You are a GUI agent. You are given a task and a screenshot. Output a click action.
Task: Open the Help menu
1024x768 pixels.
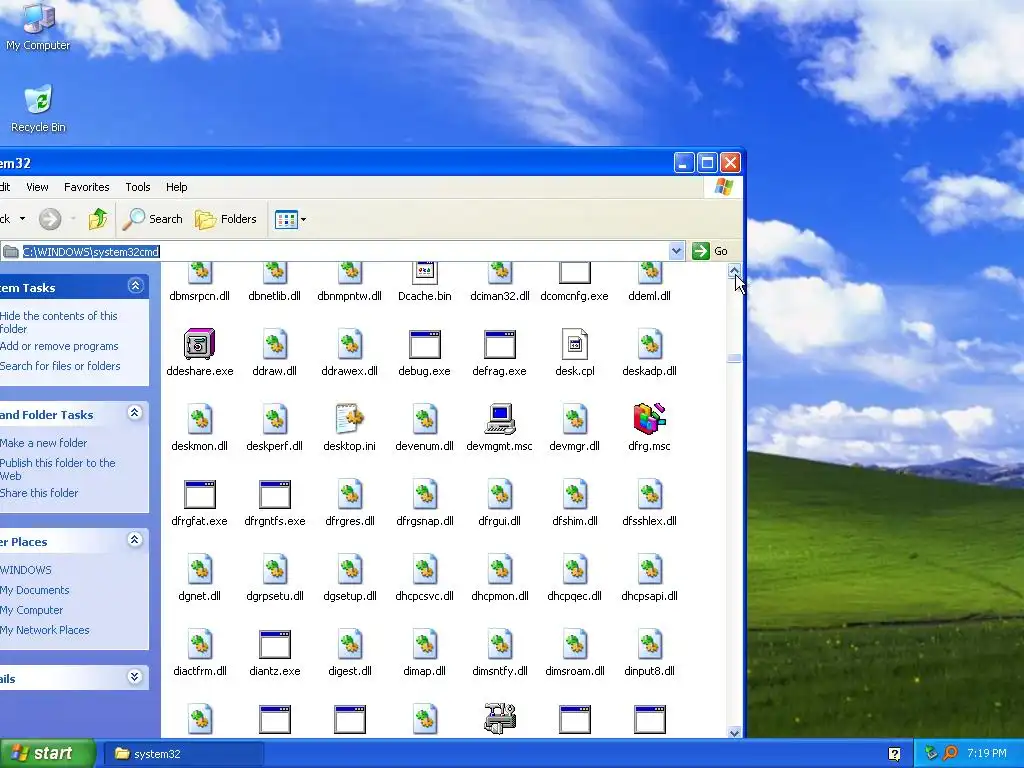pos(176,187)
